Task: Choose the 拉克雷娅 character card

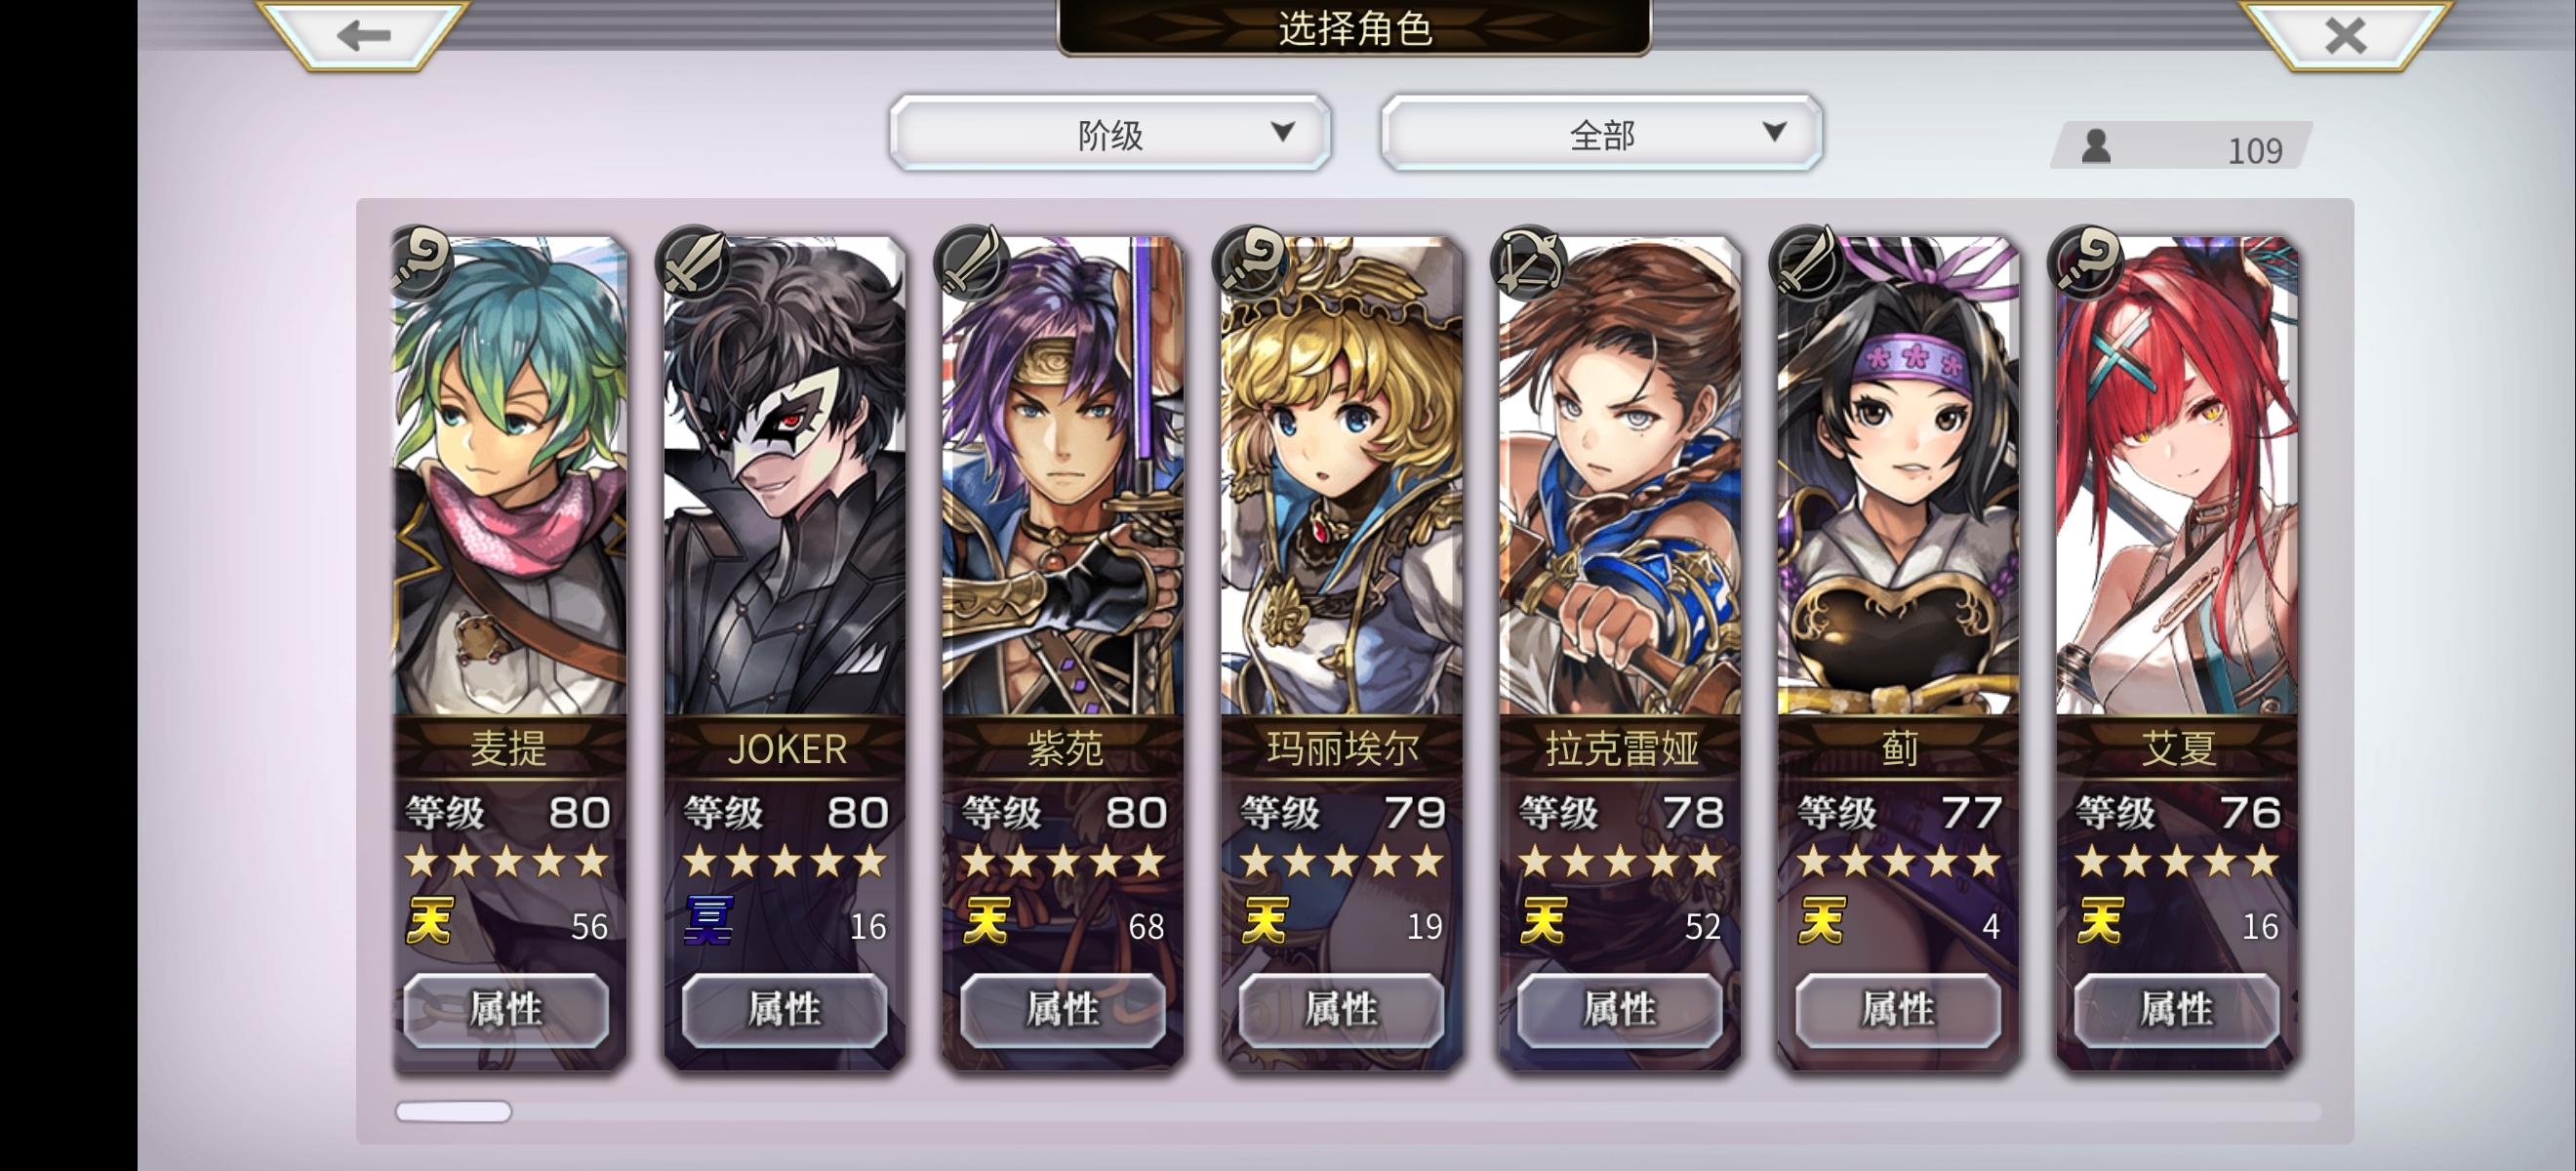Action: [1620, 654]
